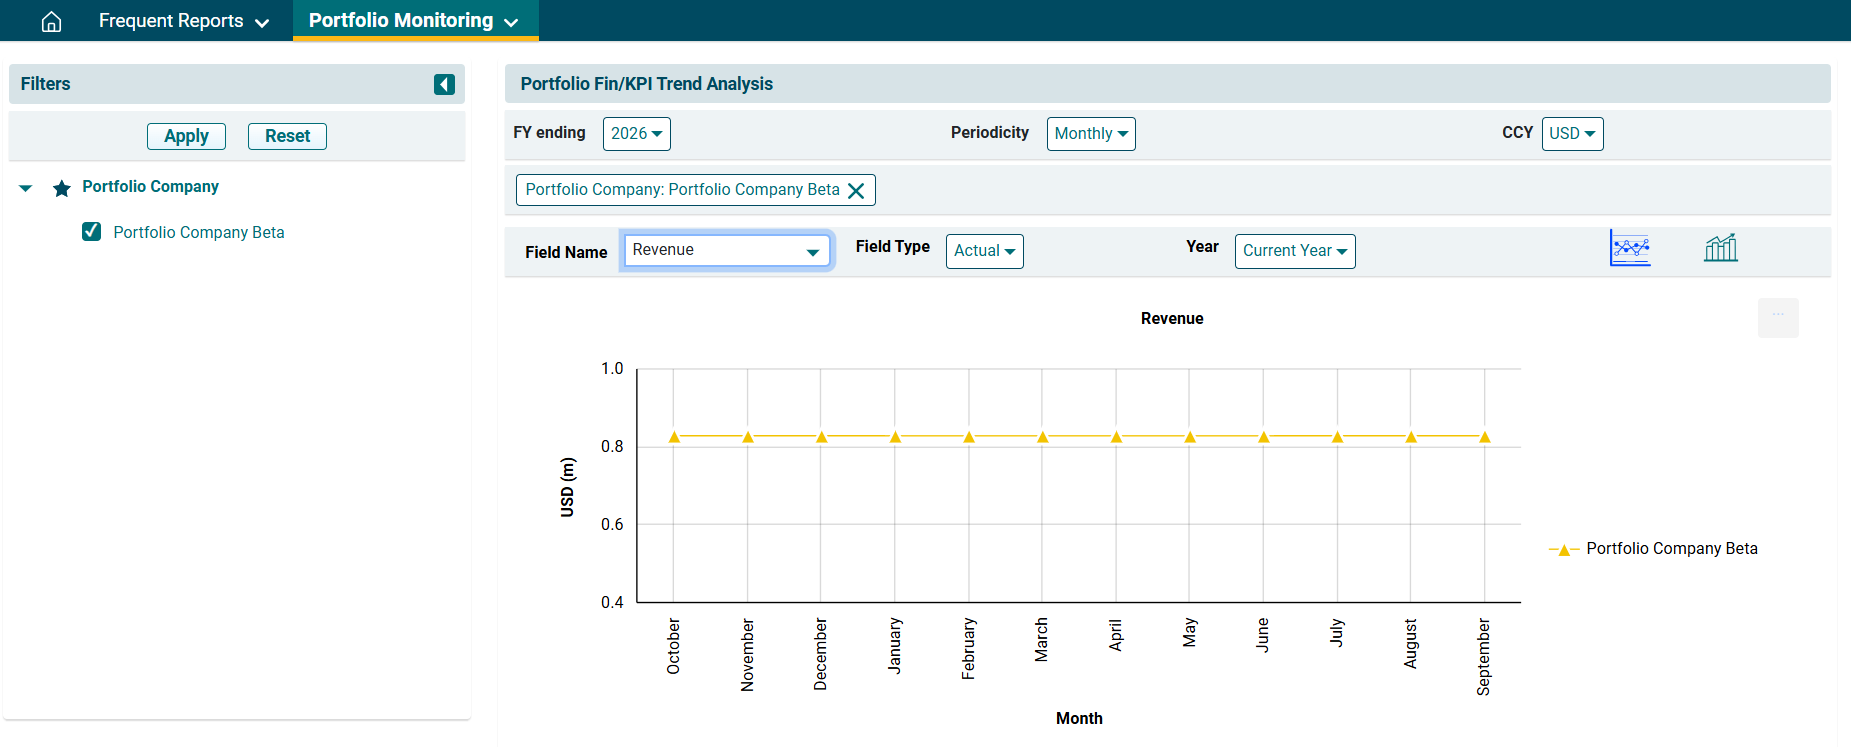Uncheck the Portfolio Company Beta checkbox
Screen dimensions: 1851x747
pyautogui.click(x=91, y=232)
